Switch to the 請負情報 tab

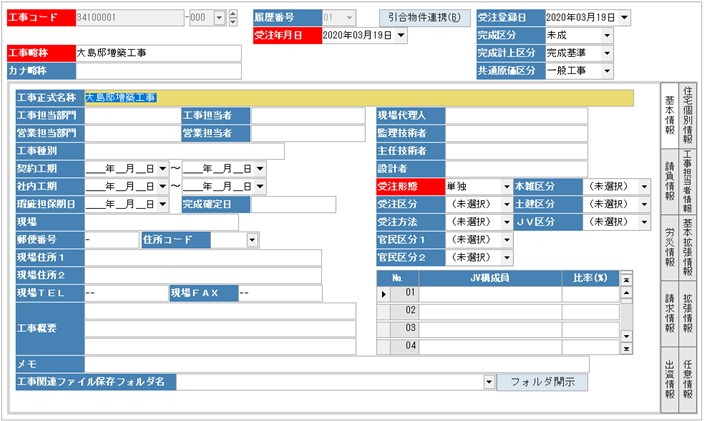[x=669, y=179]
